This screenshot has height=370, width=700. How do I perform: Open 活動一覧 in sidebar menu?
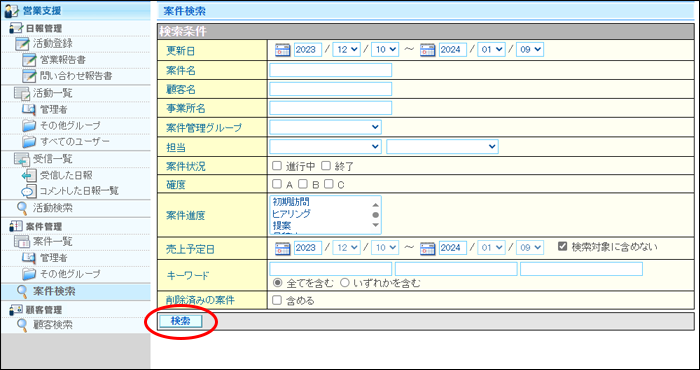coord(53,93)
